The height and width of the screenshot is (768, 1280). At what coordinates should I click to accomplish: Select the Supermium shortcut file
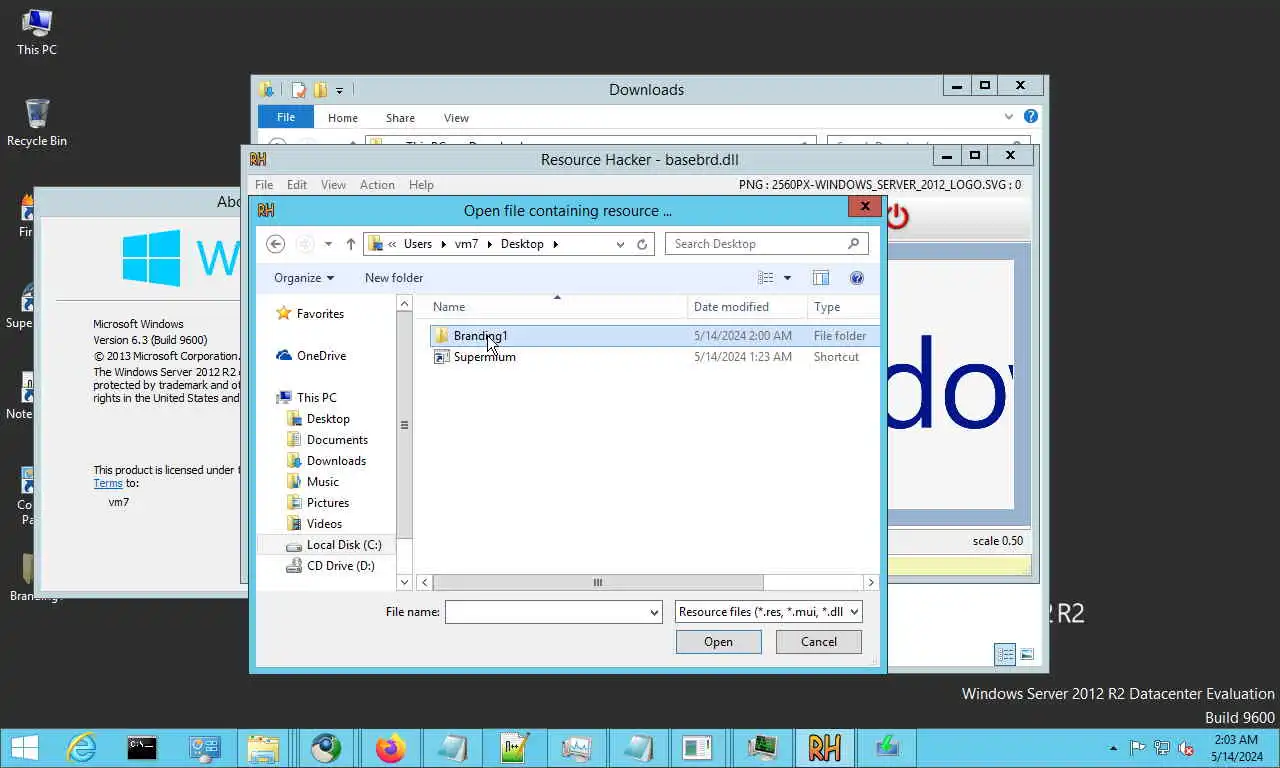484,357
